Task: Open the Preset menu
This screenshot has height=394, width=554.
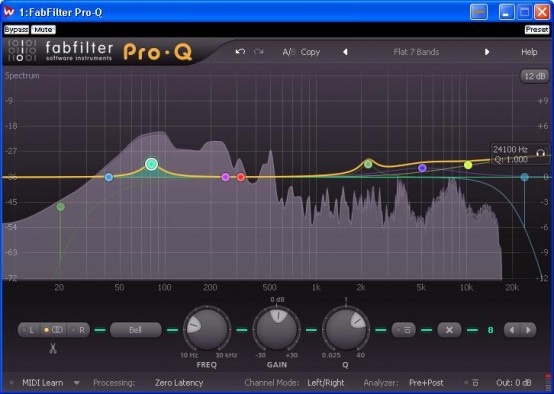Action: coord(537,30)
